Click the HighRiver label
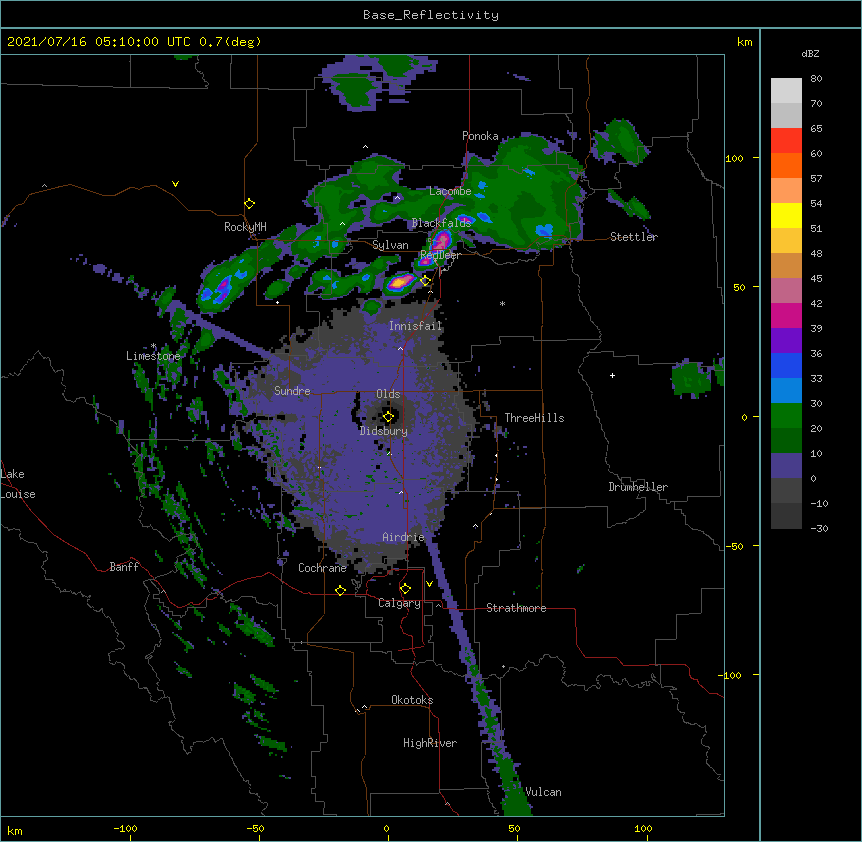 (x=430, y=743)
